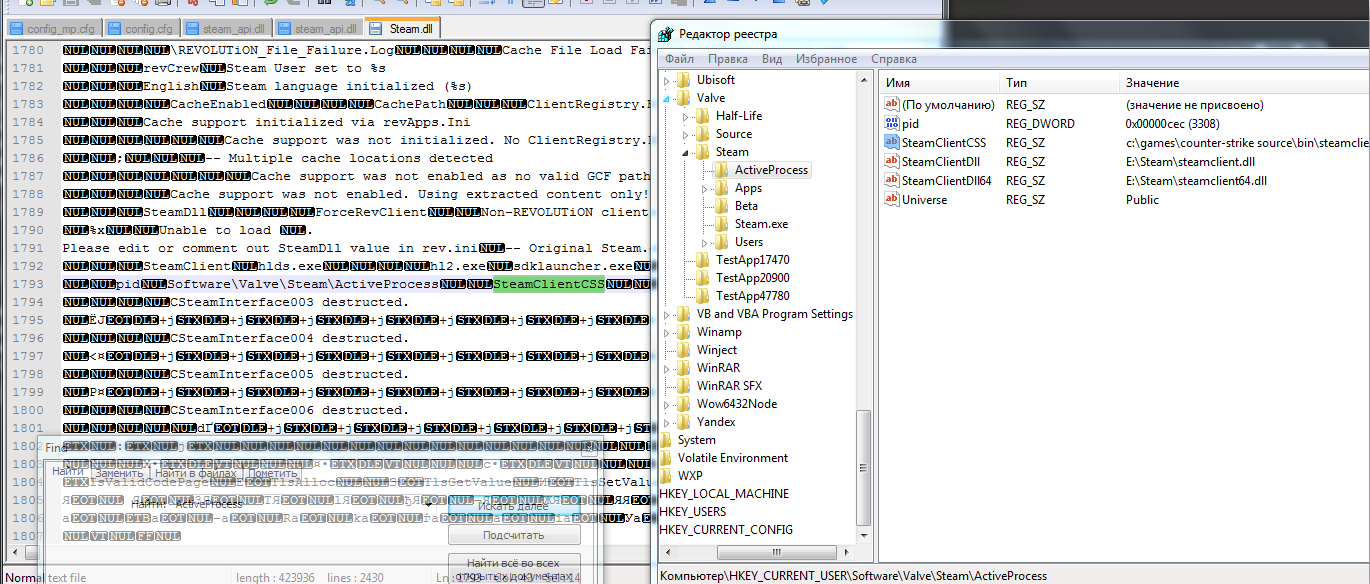Expand the Apps registry key
1370x584 pixels.
click(x=705, y=188)
